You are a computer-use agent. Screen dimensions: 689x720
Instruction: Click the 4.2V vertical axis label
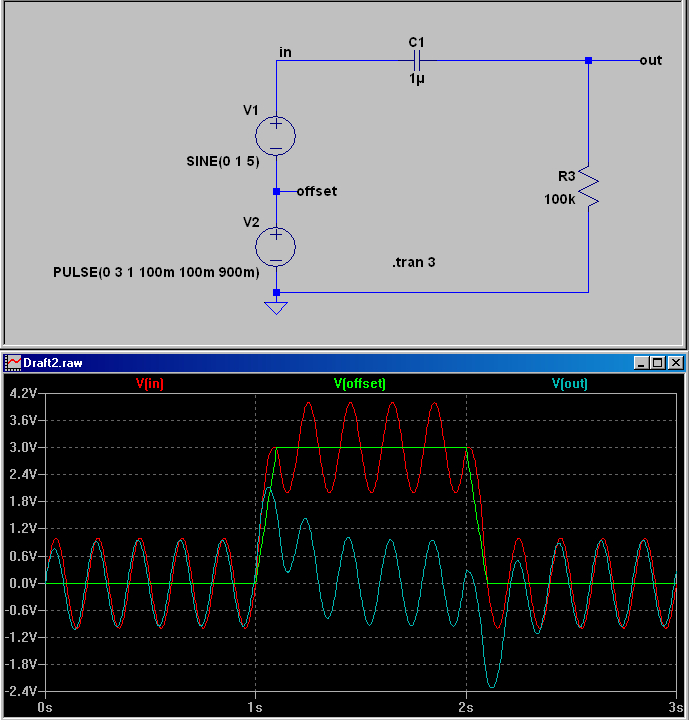pyautogui.click(x=23, y=394)
